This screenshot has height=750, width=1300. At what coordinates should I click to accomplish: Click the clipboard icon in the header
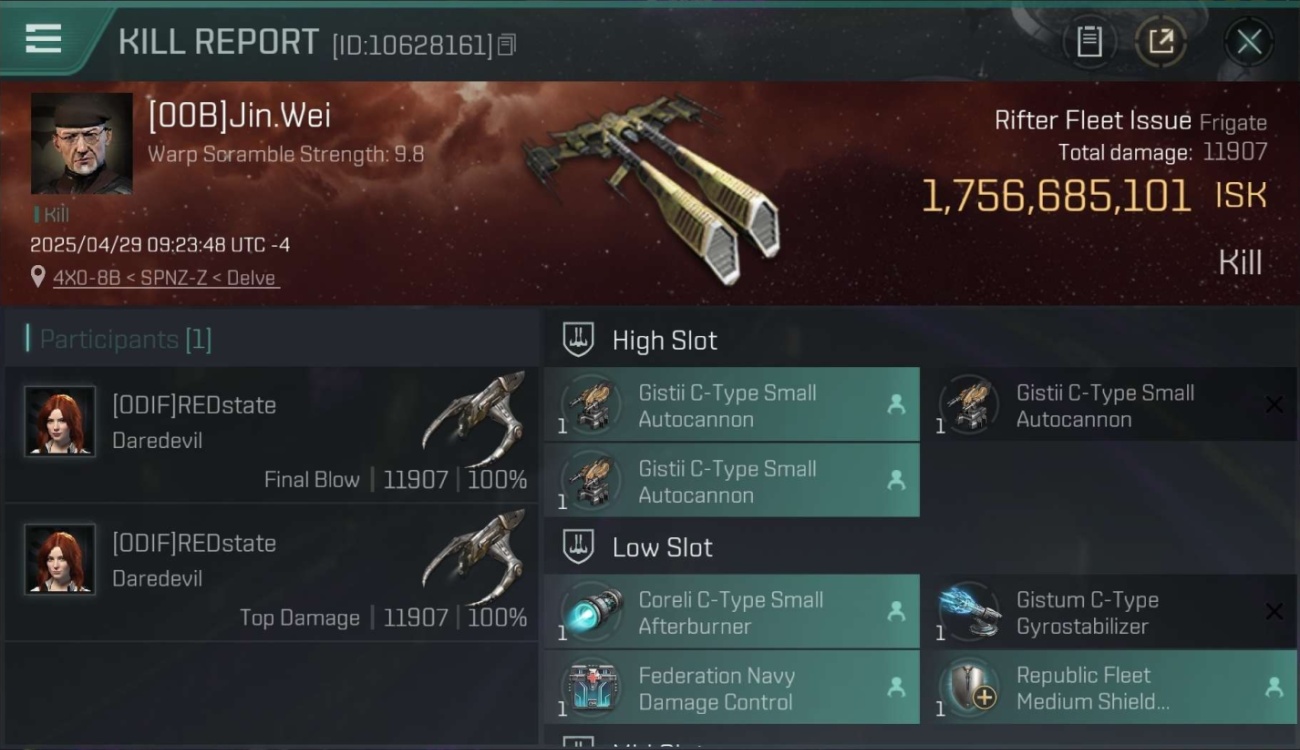[1088, 42]
